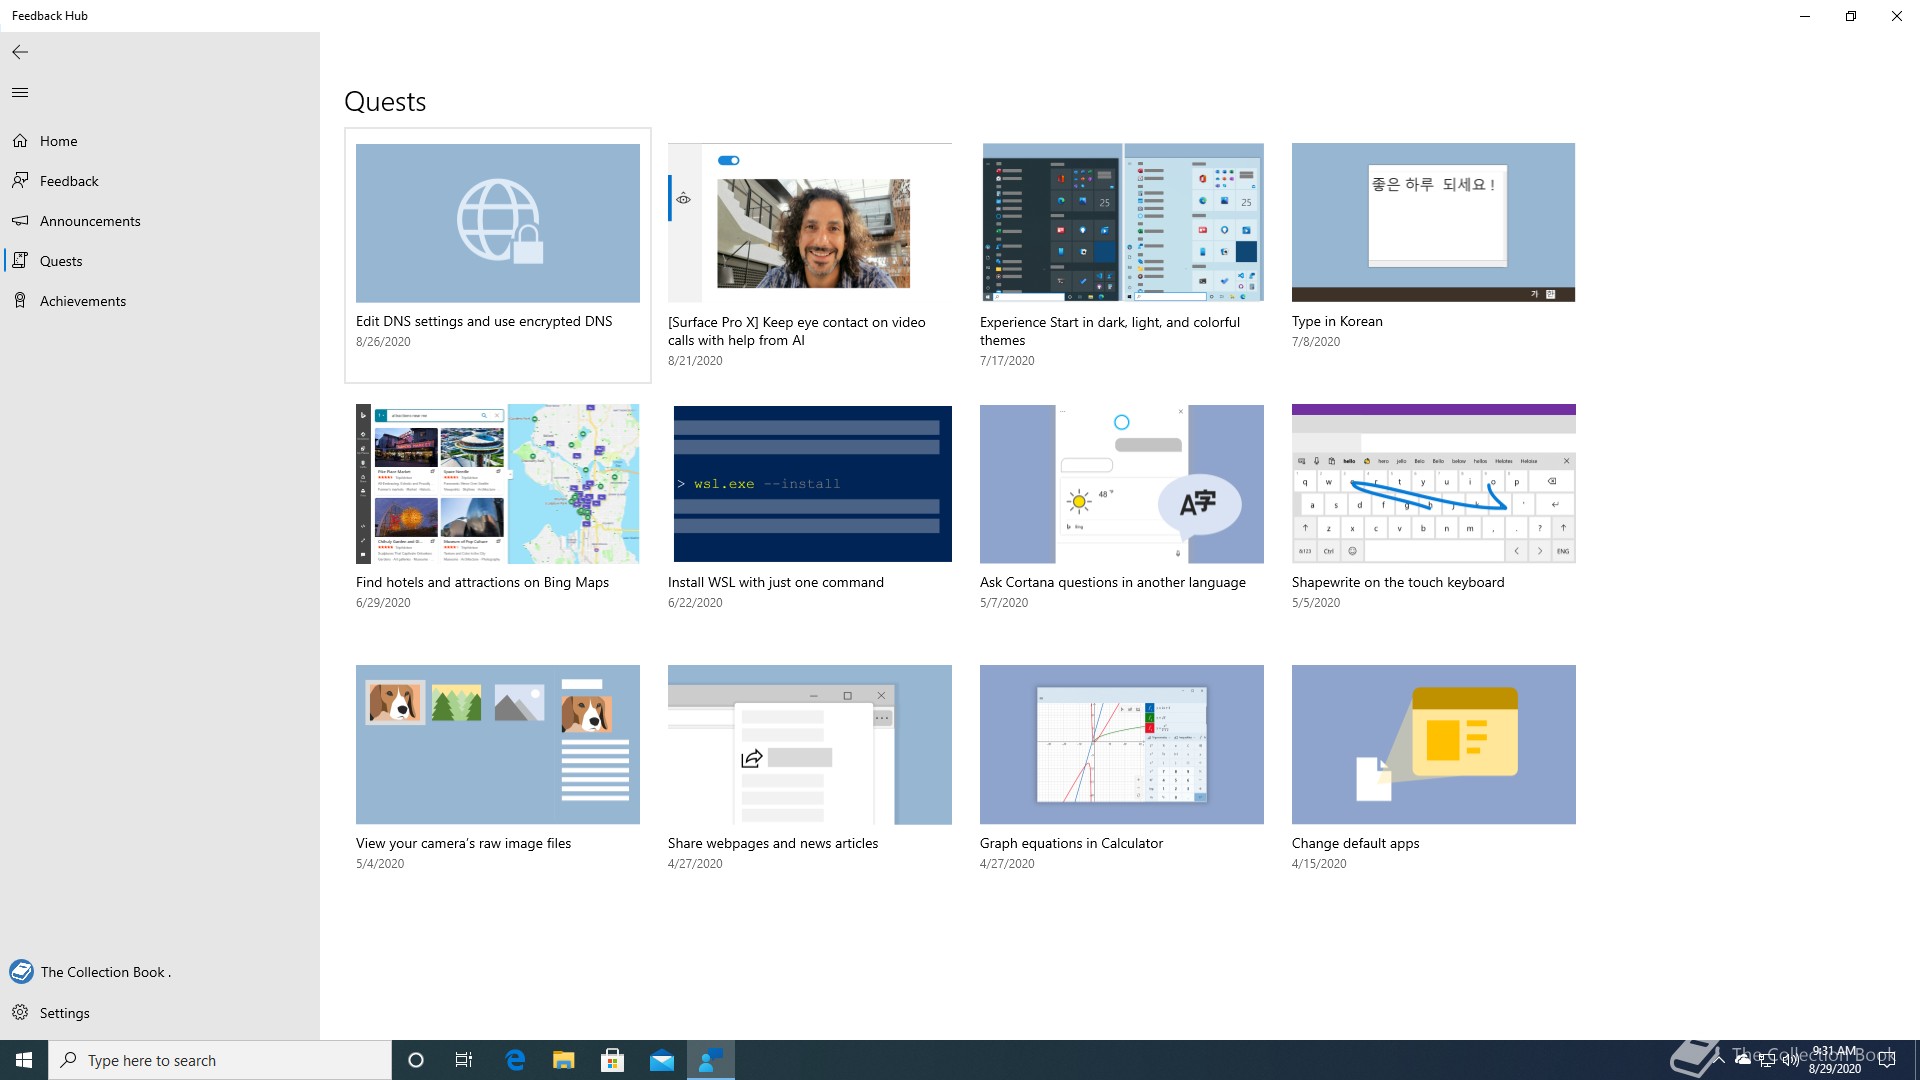This screenshot has width=1920, height=1080.
Task: Click 'Install WSL with just one command' title
Action: pyautogui.click(x=776, y=582)
